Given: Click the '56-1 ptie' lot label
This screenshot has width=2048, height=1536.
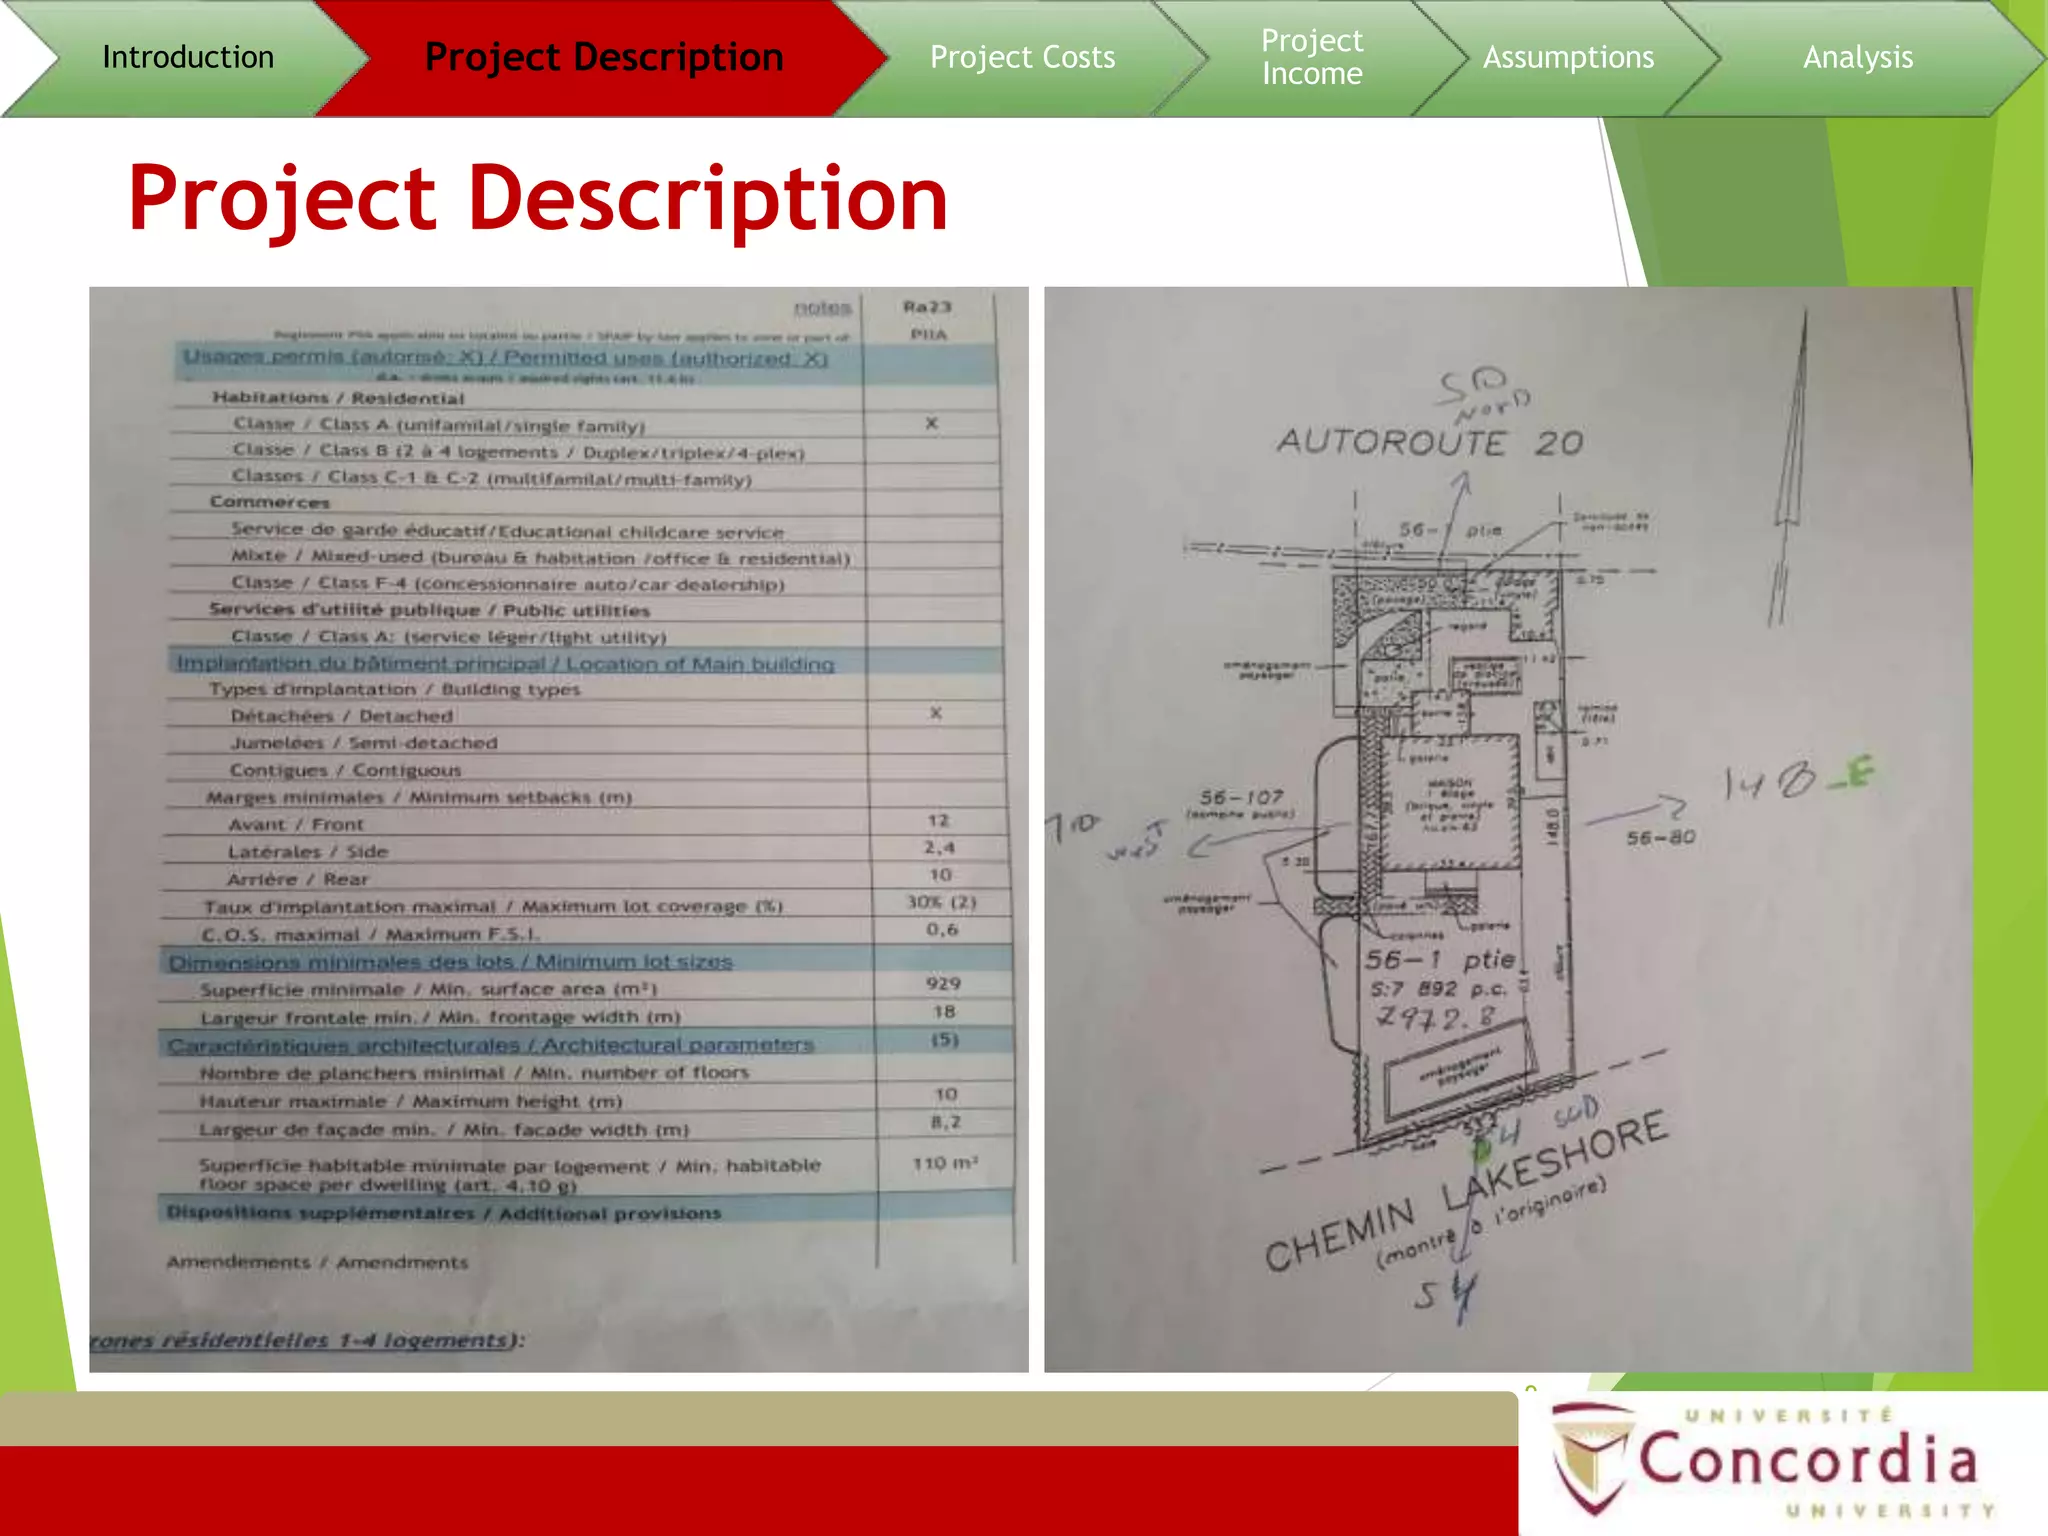Looking at the screenshot, I should 1441,959.
